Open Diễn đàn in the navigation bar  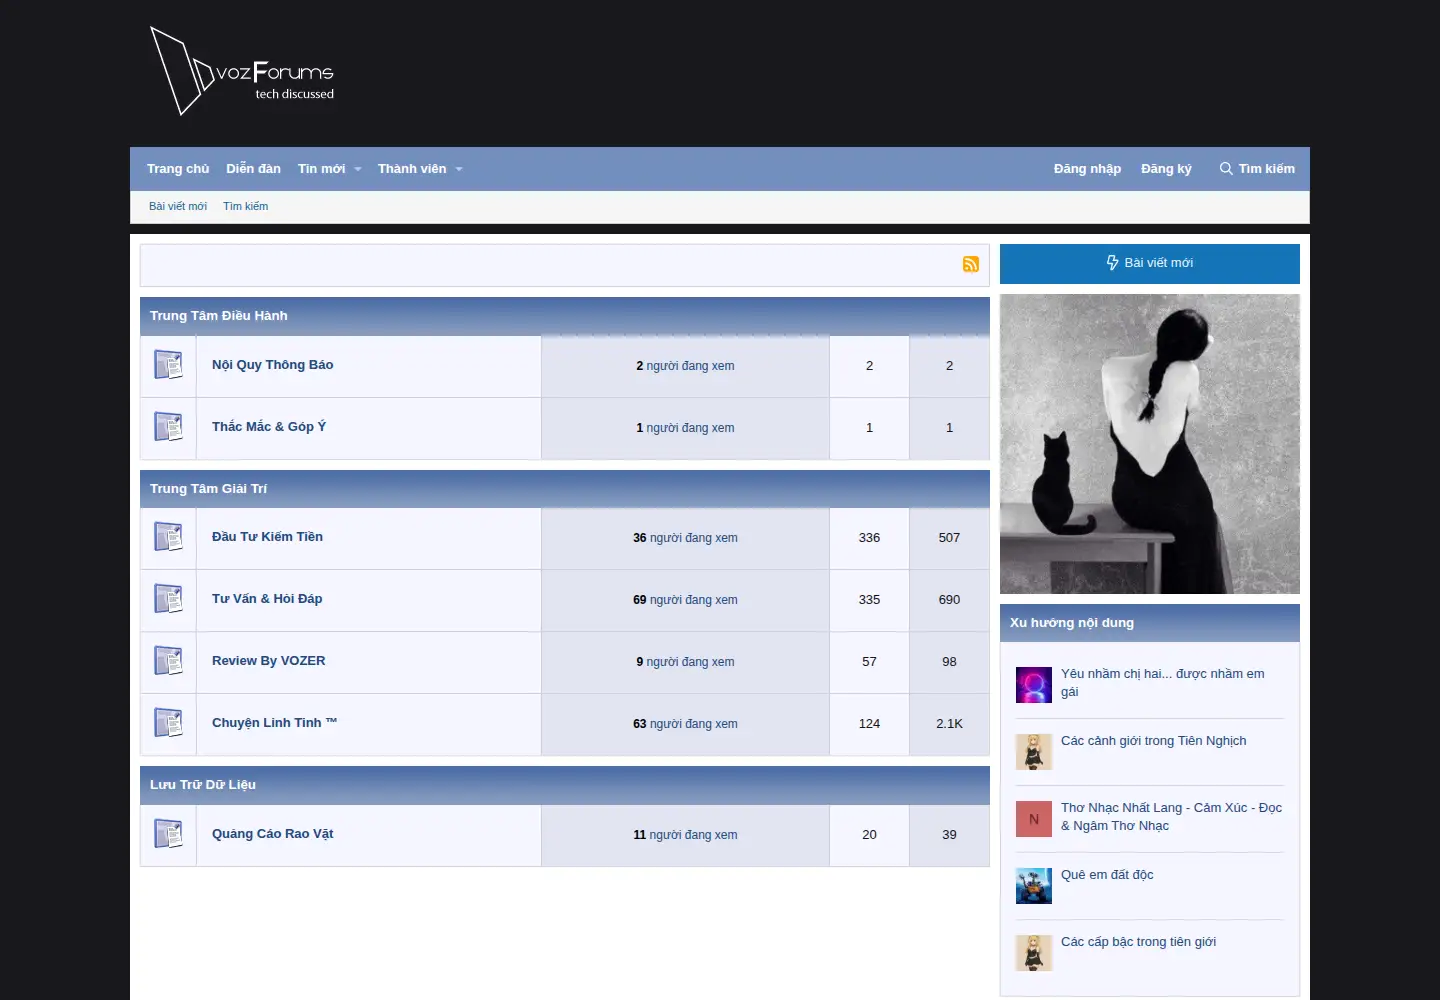tap(253, 169)
